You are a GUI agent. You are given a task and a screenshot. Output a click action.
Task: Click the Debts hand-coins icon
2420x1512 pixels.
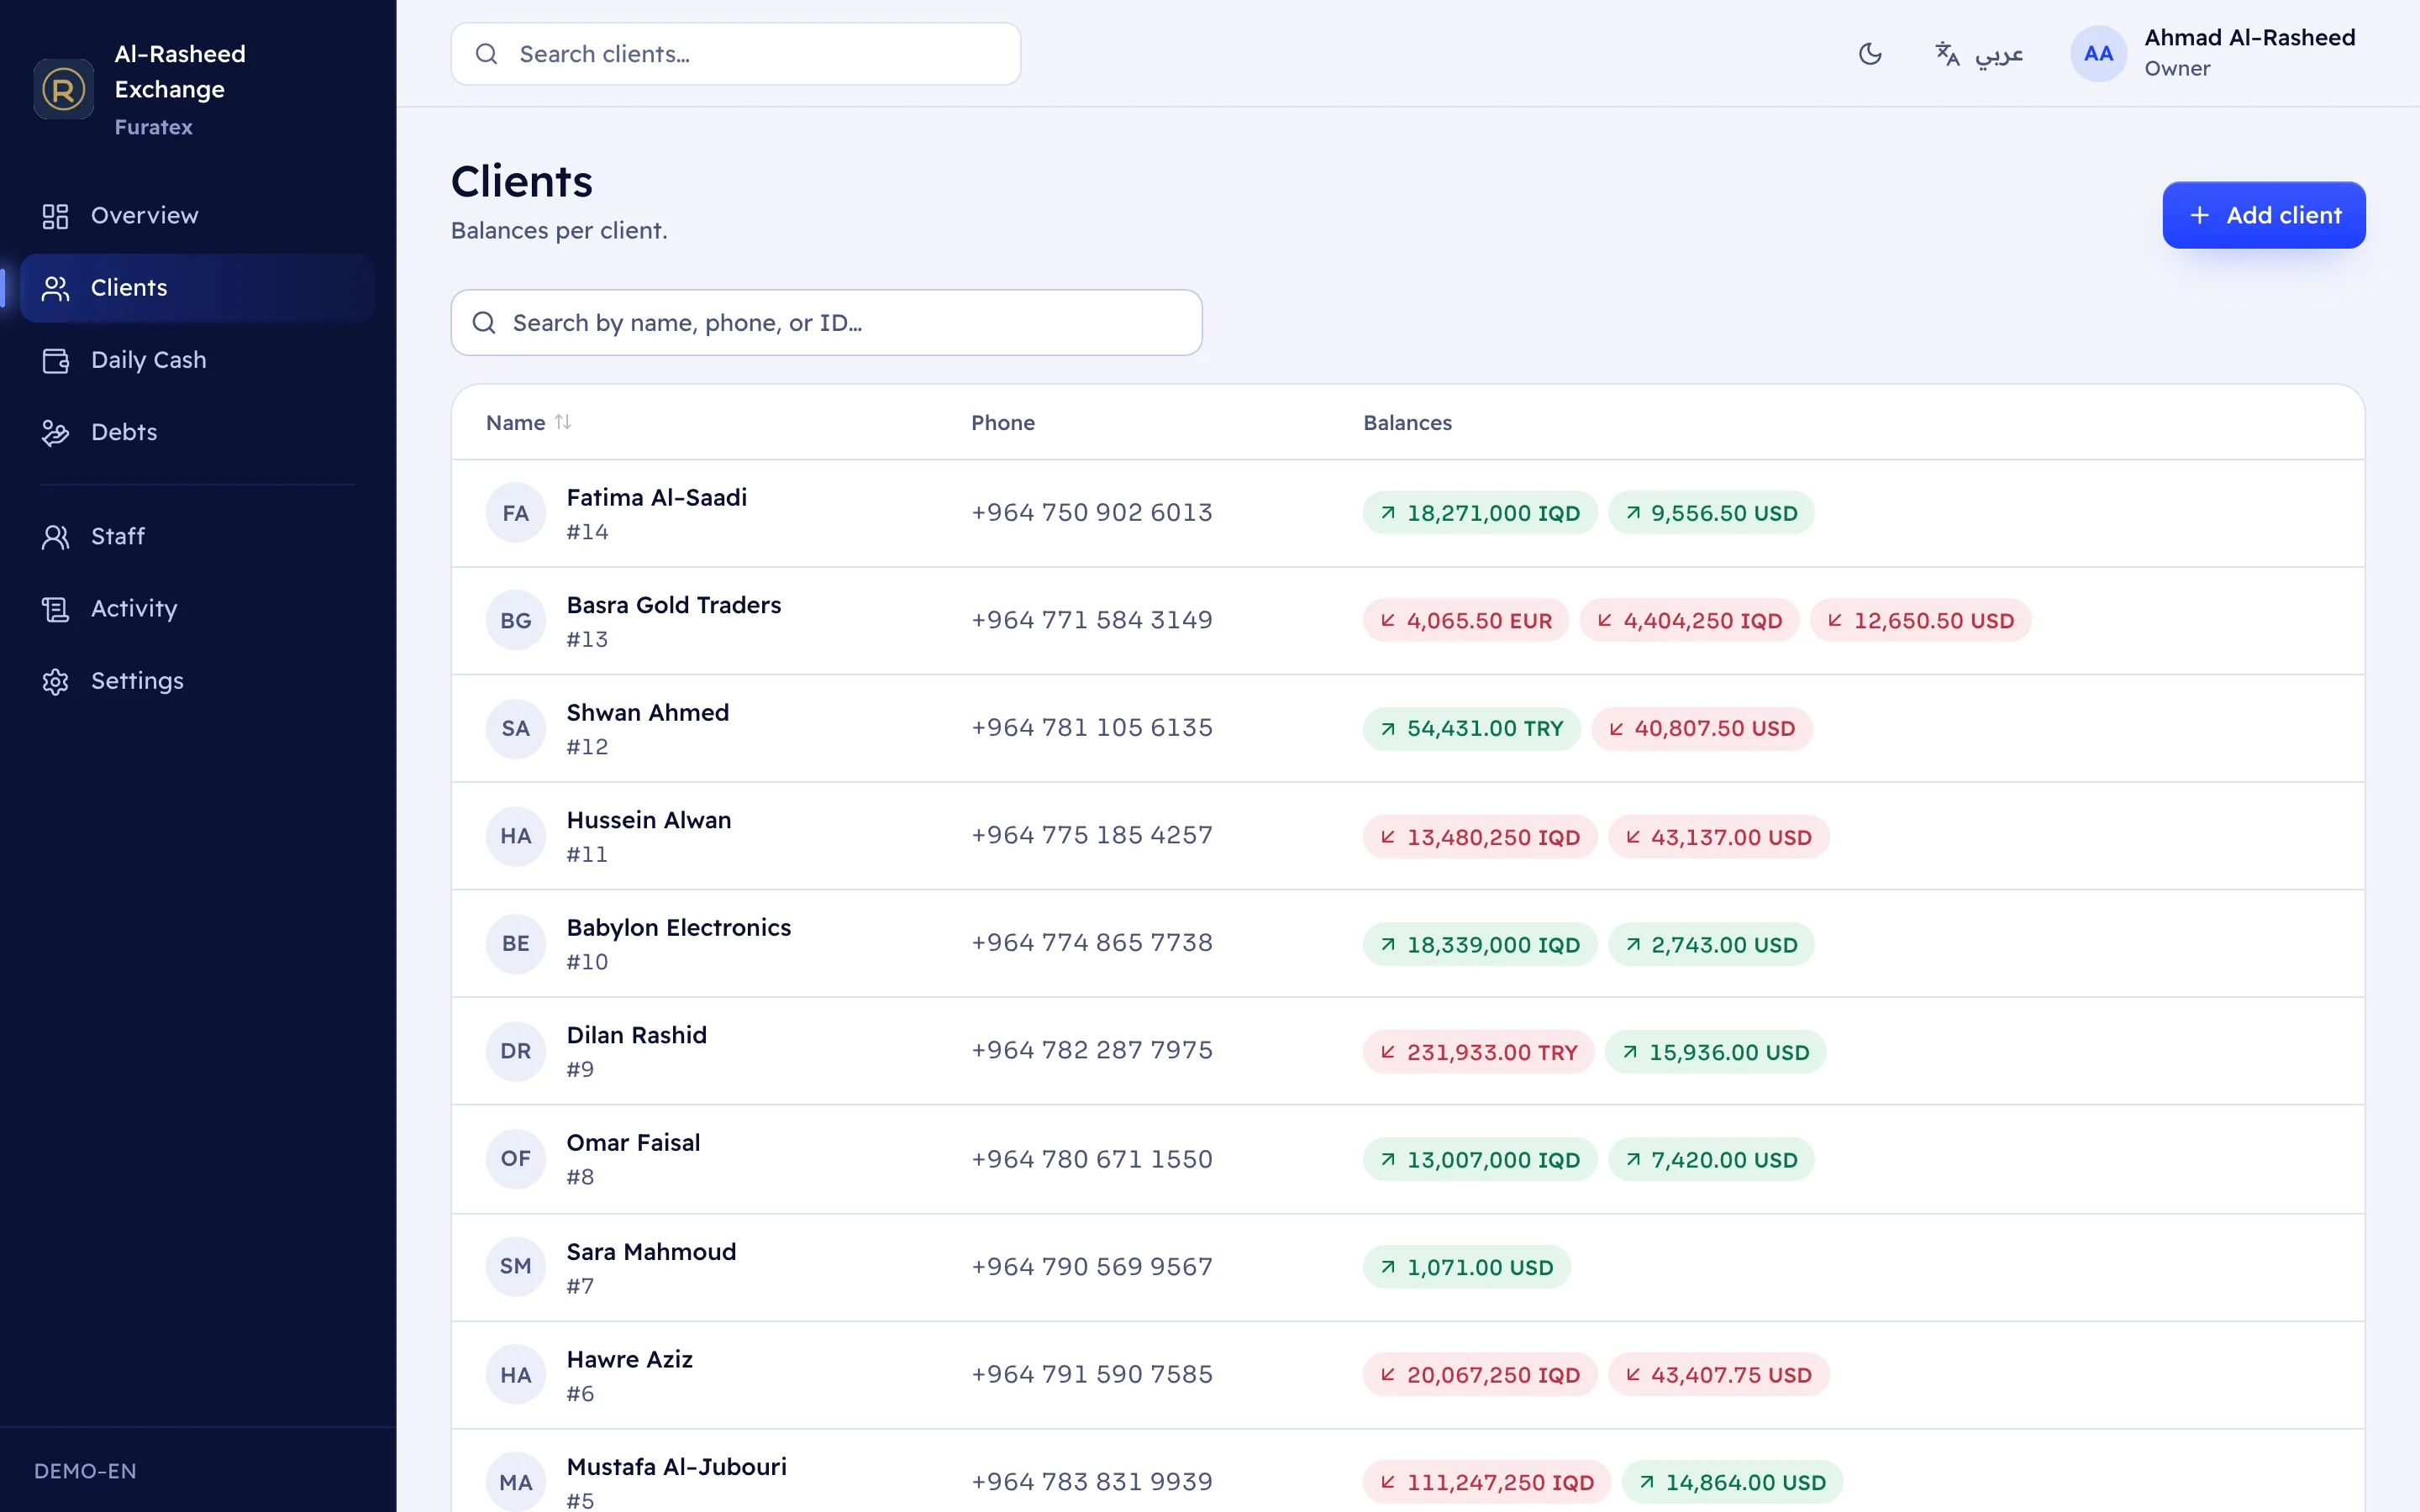(x=55, y=432)
